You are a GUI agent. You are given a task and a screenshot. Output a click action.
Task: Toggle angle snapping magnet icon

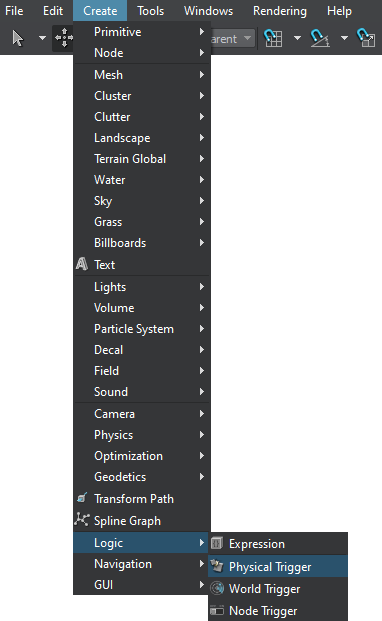320,38
